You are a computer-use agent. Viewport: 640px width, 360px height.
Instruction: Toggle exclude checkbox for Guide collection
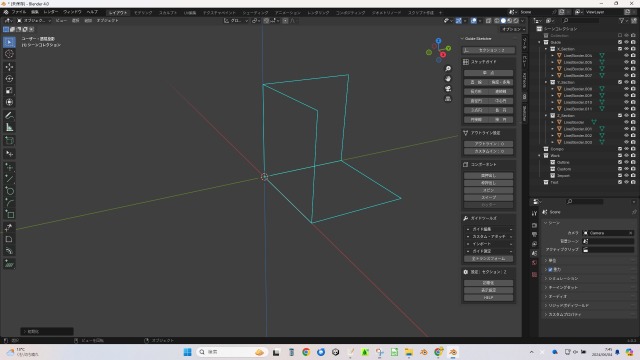click(x=620, y=42)
